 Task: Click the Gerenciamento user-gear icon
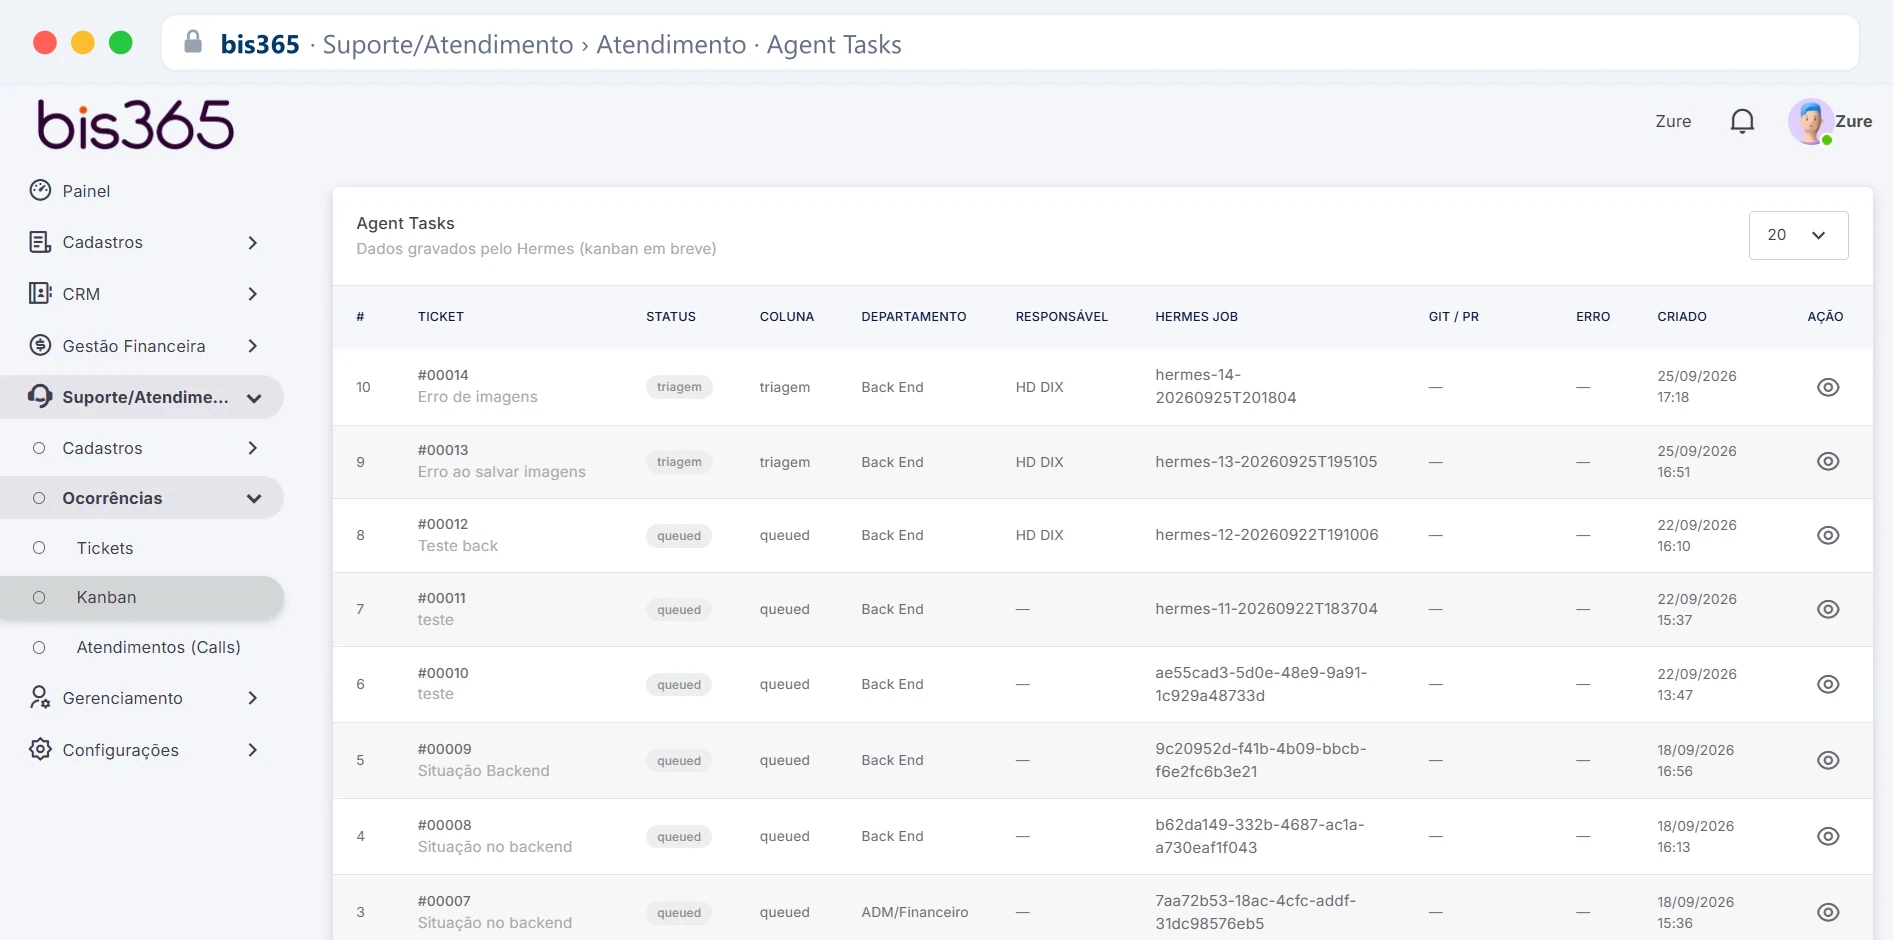[40, 697]
